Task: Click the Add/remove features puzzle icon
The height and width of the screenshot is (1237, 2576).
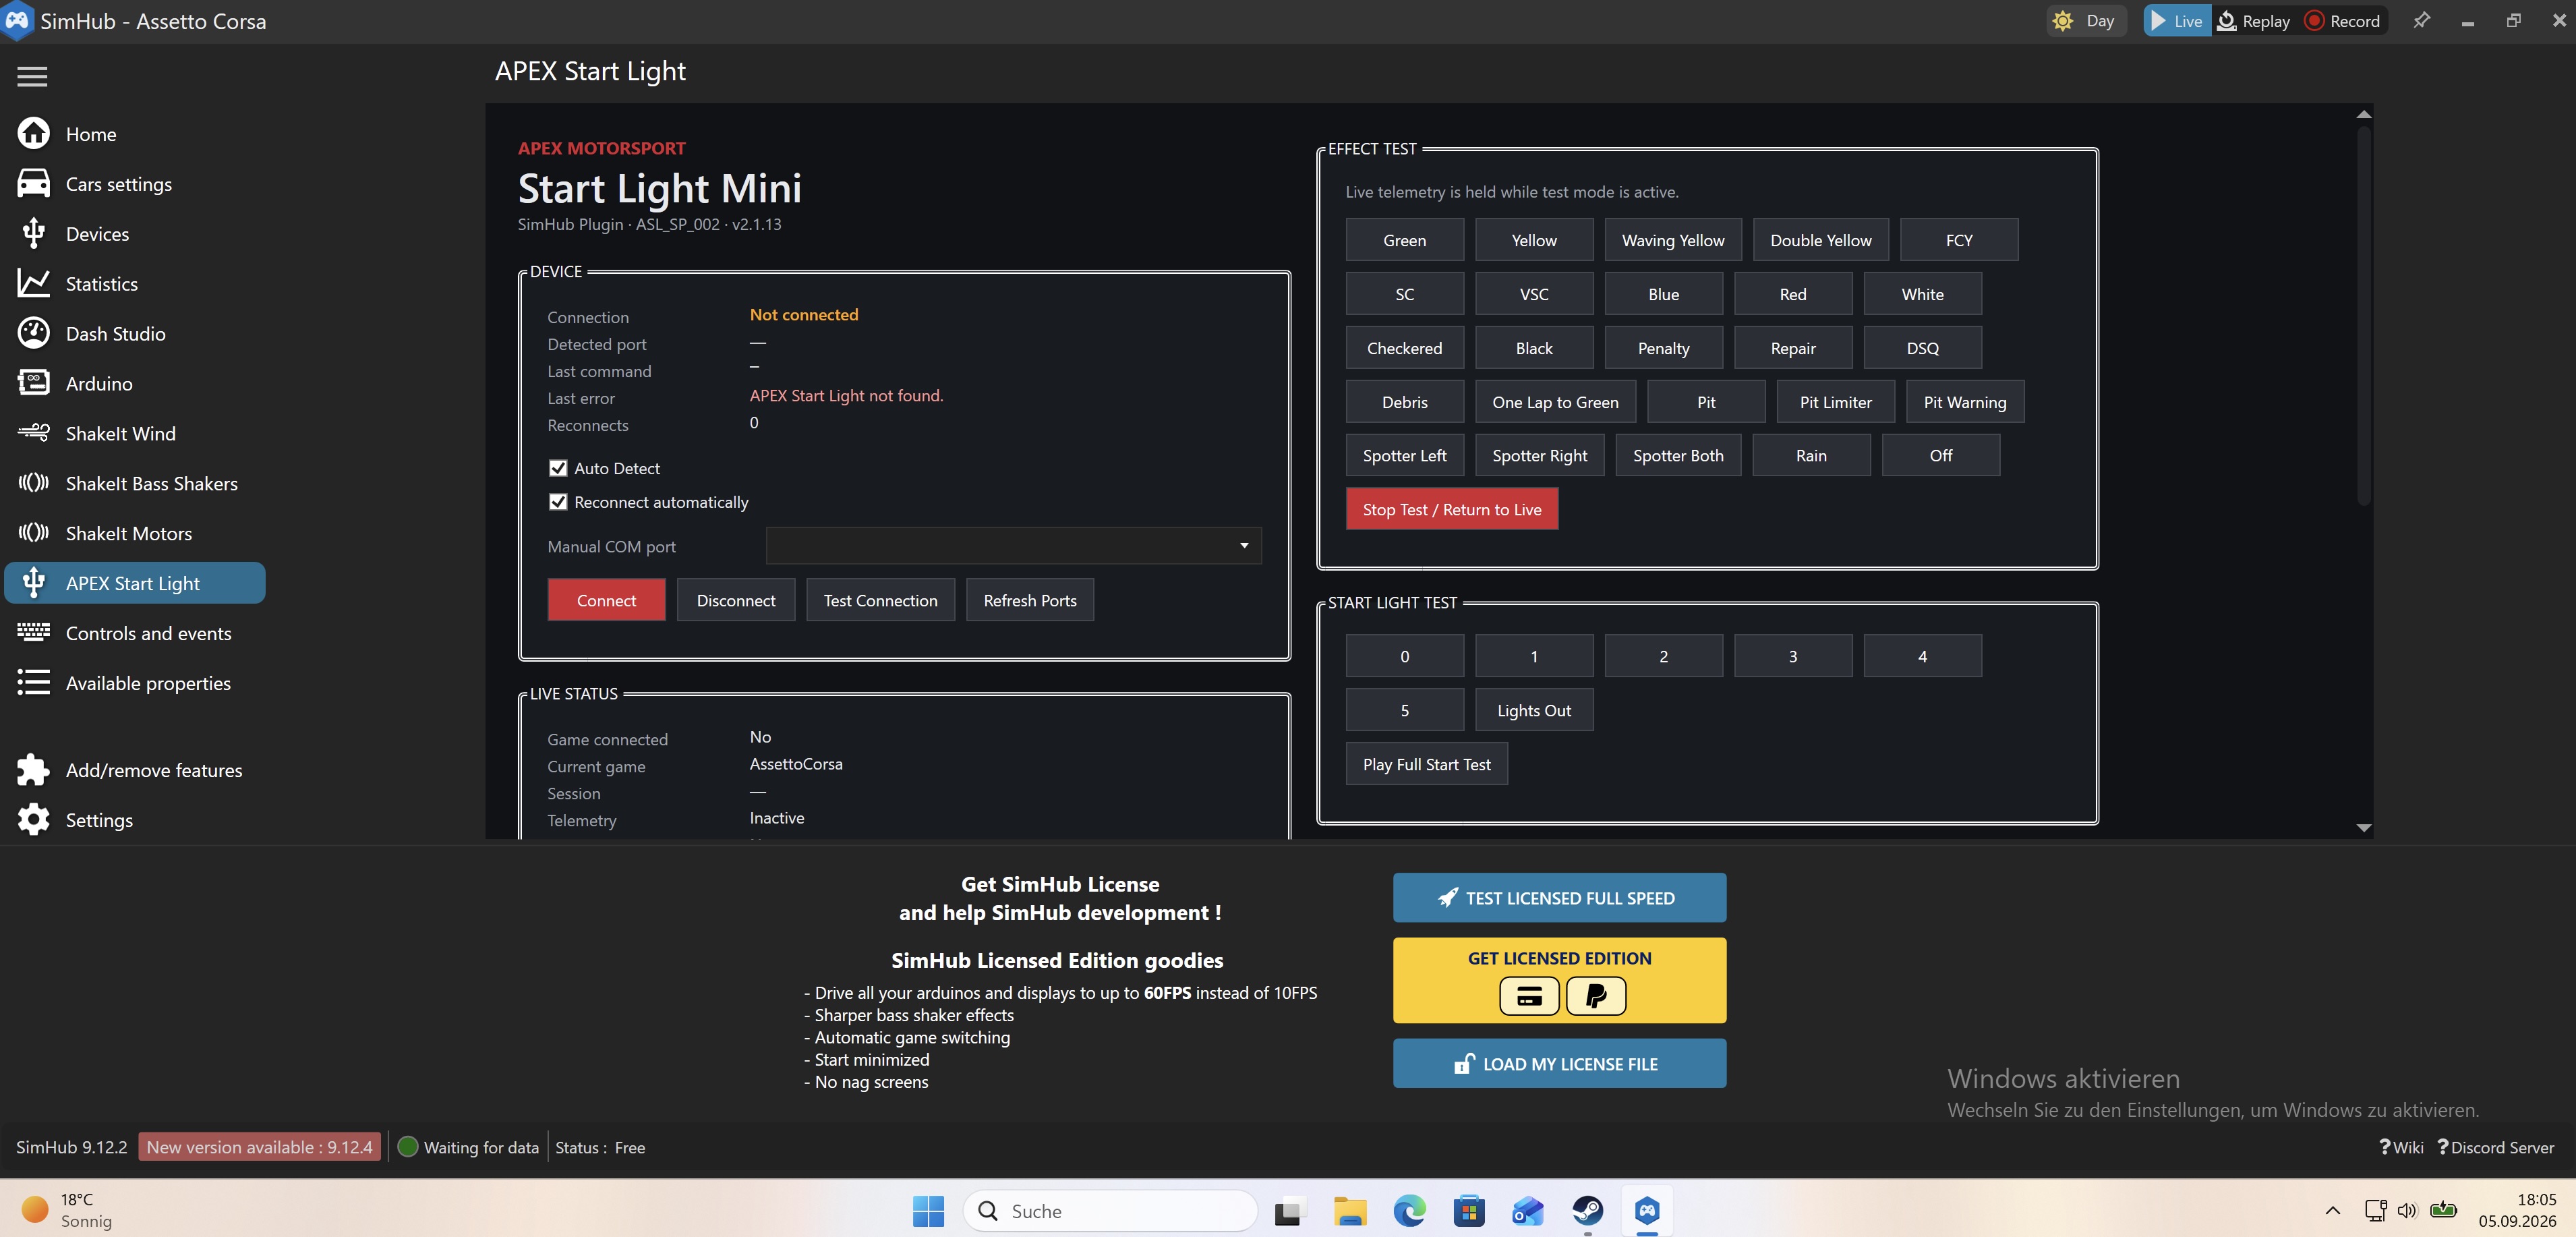Action: pyautogui.click(x=33, y=769)
